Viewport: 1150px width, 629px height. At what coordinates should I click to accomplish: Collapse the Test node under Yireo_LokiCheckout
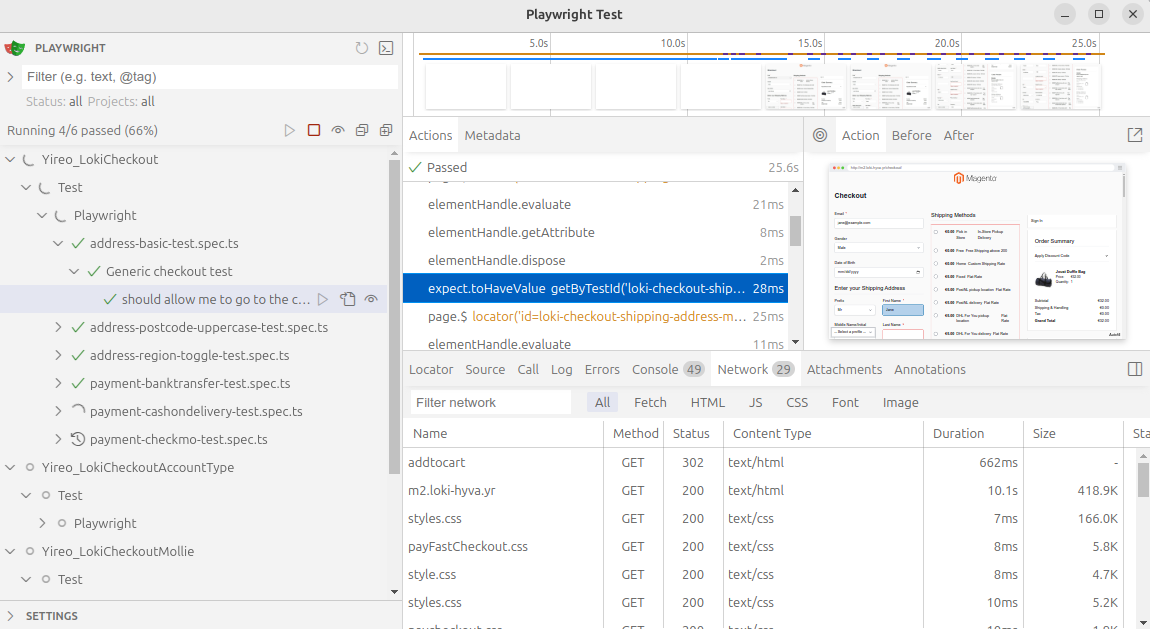coord(26,188)
